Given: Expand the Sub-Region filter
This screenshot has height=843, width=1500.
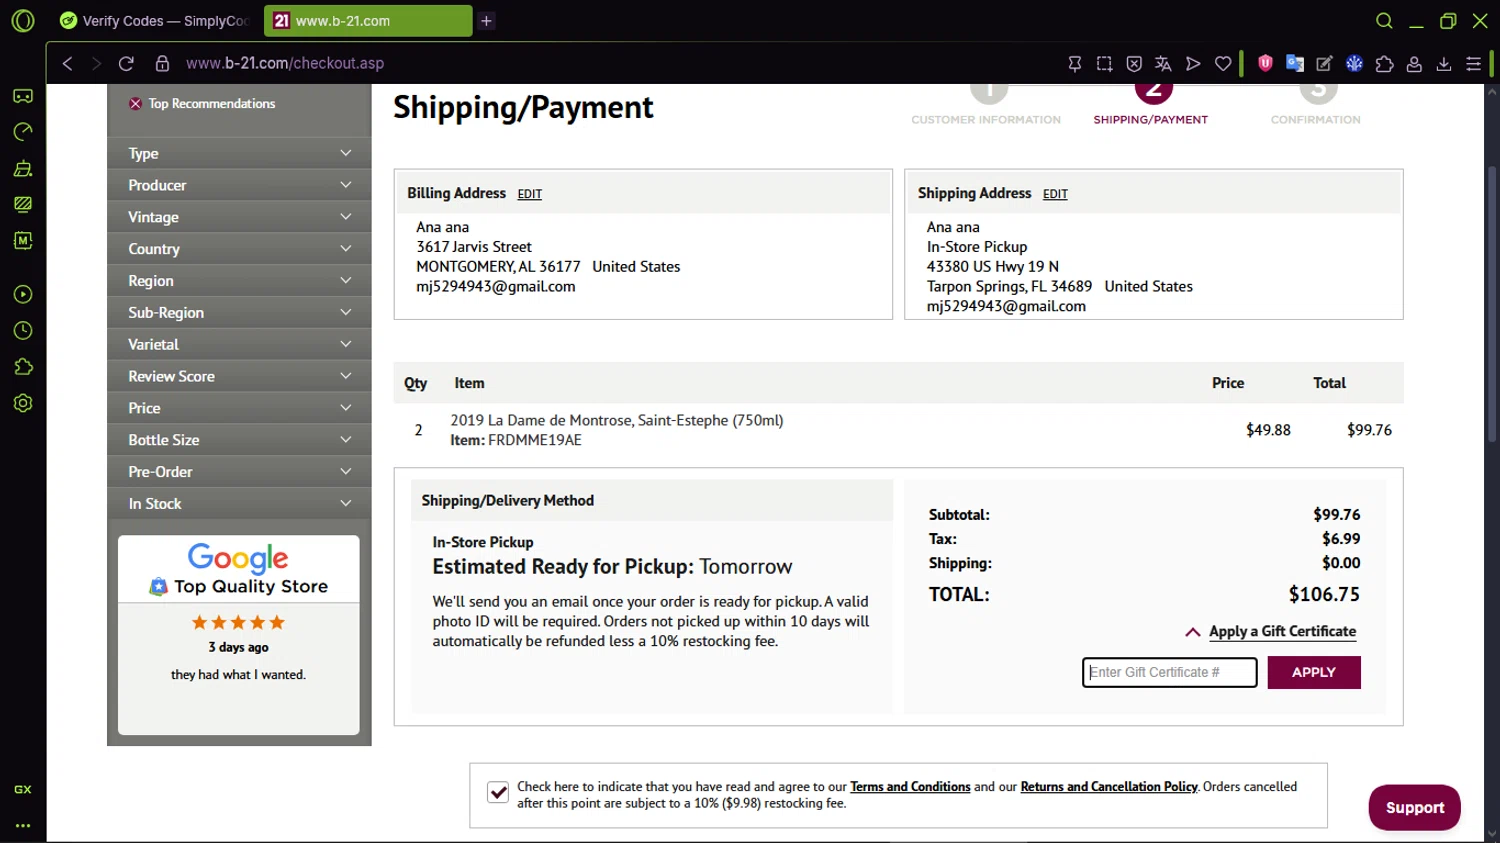Looking at the screenshot, I should click(239, 312).
